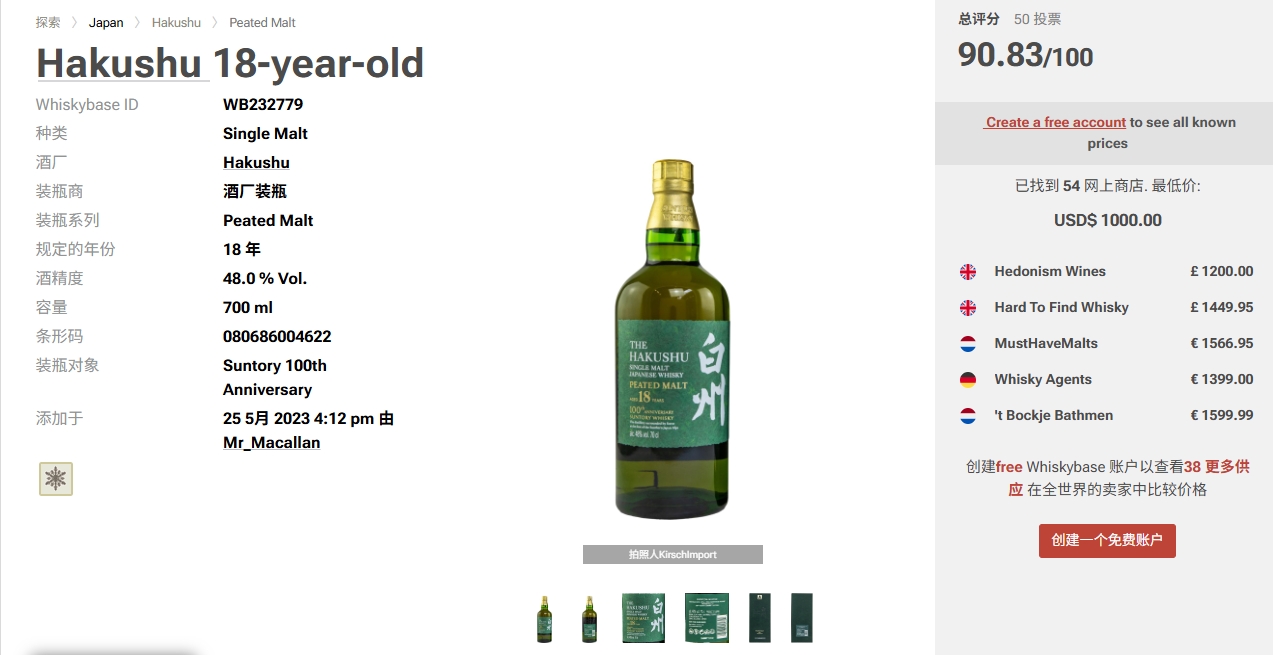Open the second bottle thumbnail
Screen dimensions: 1273x655
(x=590, y=618)
